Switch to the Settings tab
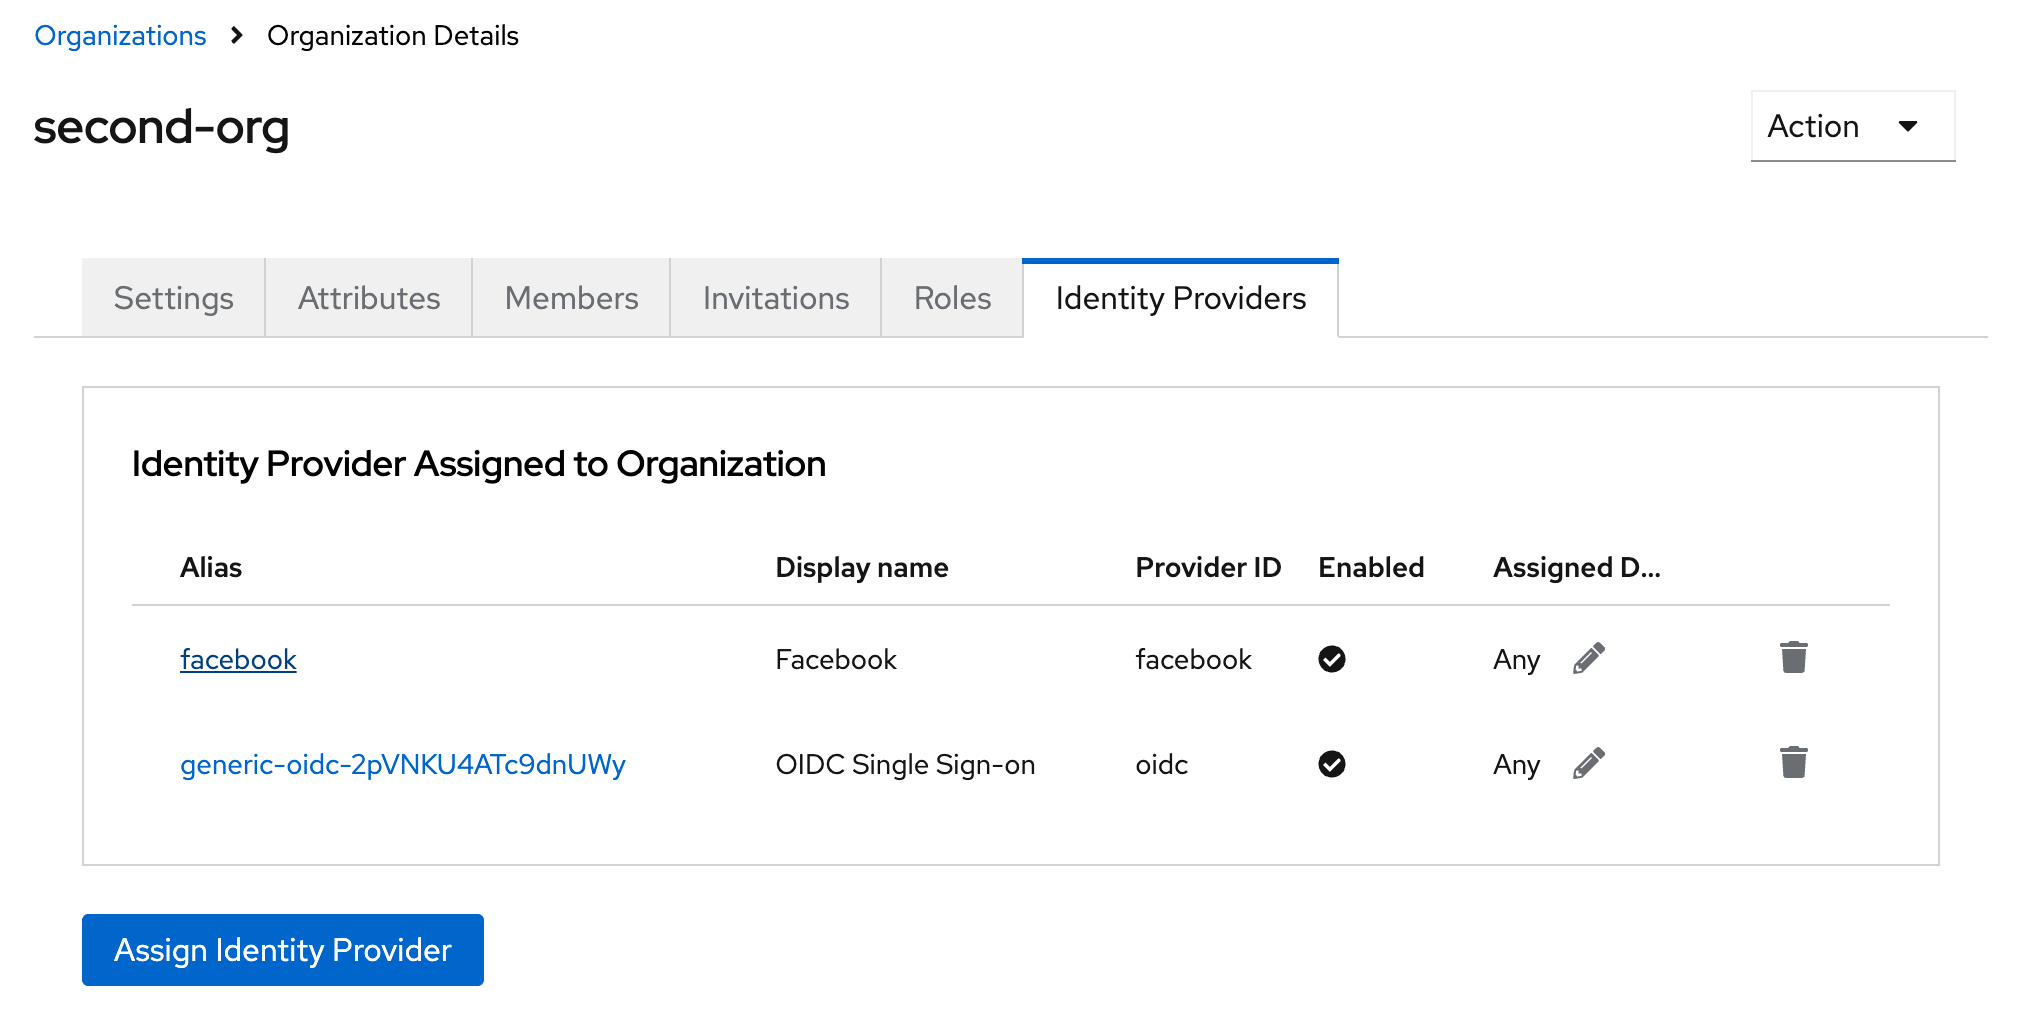Screen dimensions: 2024x1014 click(x=172, y=297)
